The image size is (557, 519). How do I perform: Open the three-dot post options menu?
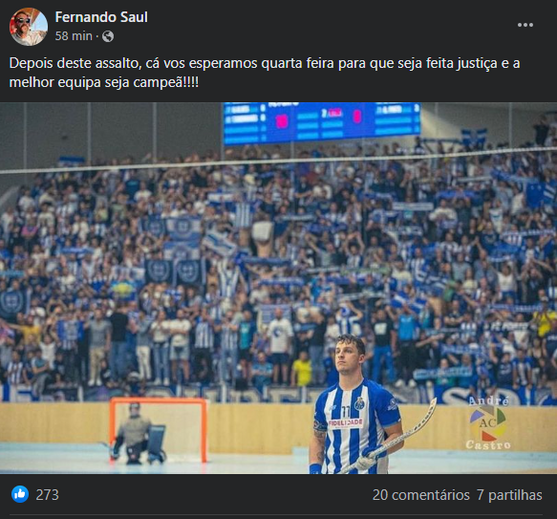click(x=525, y=25)
